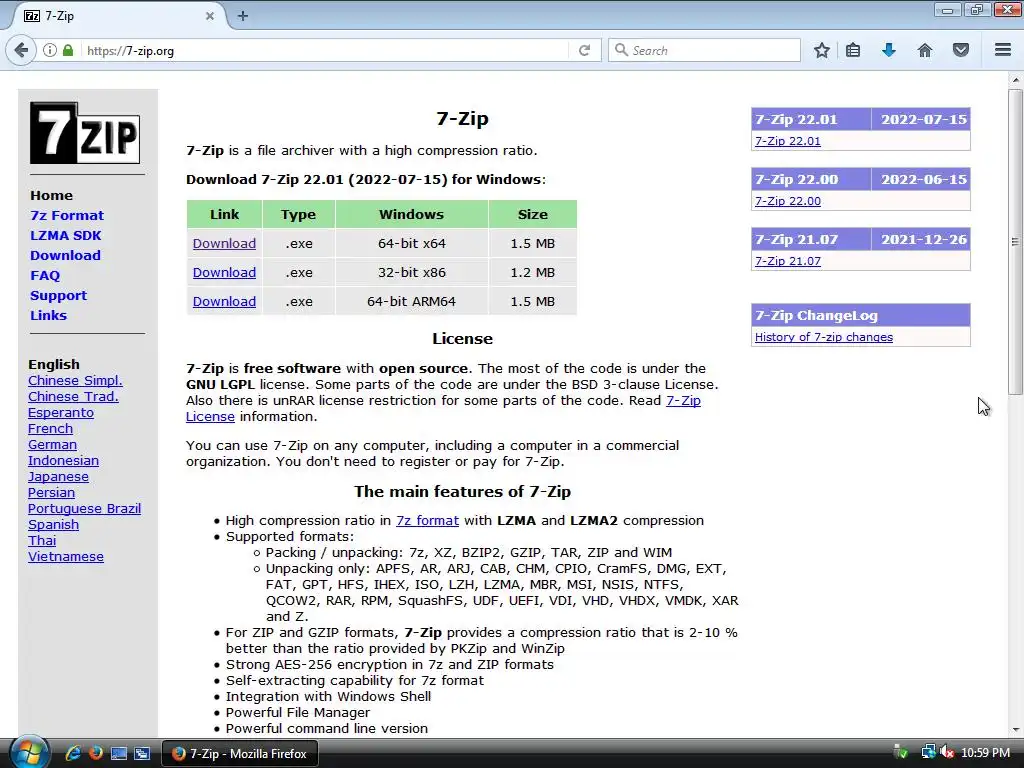Open the site information icon in address bar
Viewport: 1024px width, 768px height.
(50, 50)
